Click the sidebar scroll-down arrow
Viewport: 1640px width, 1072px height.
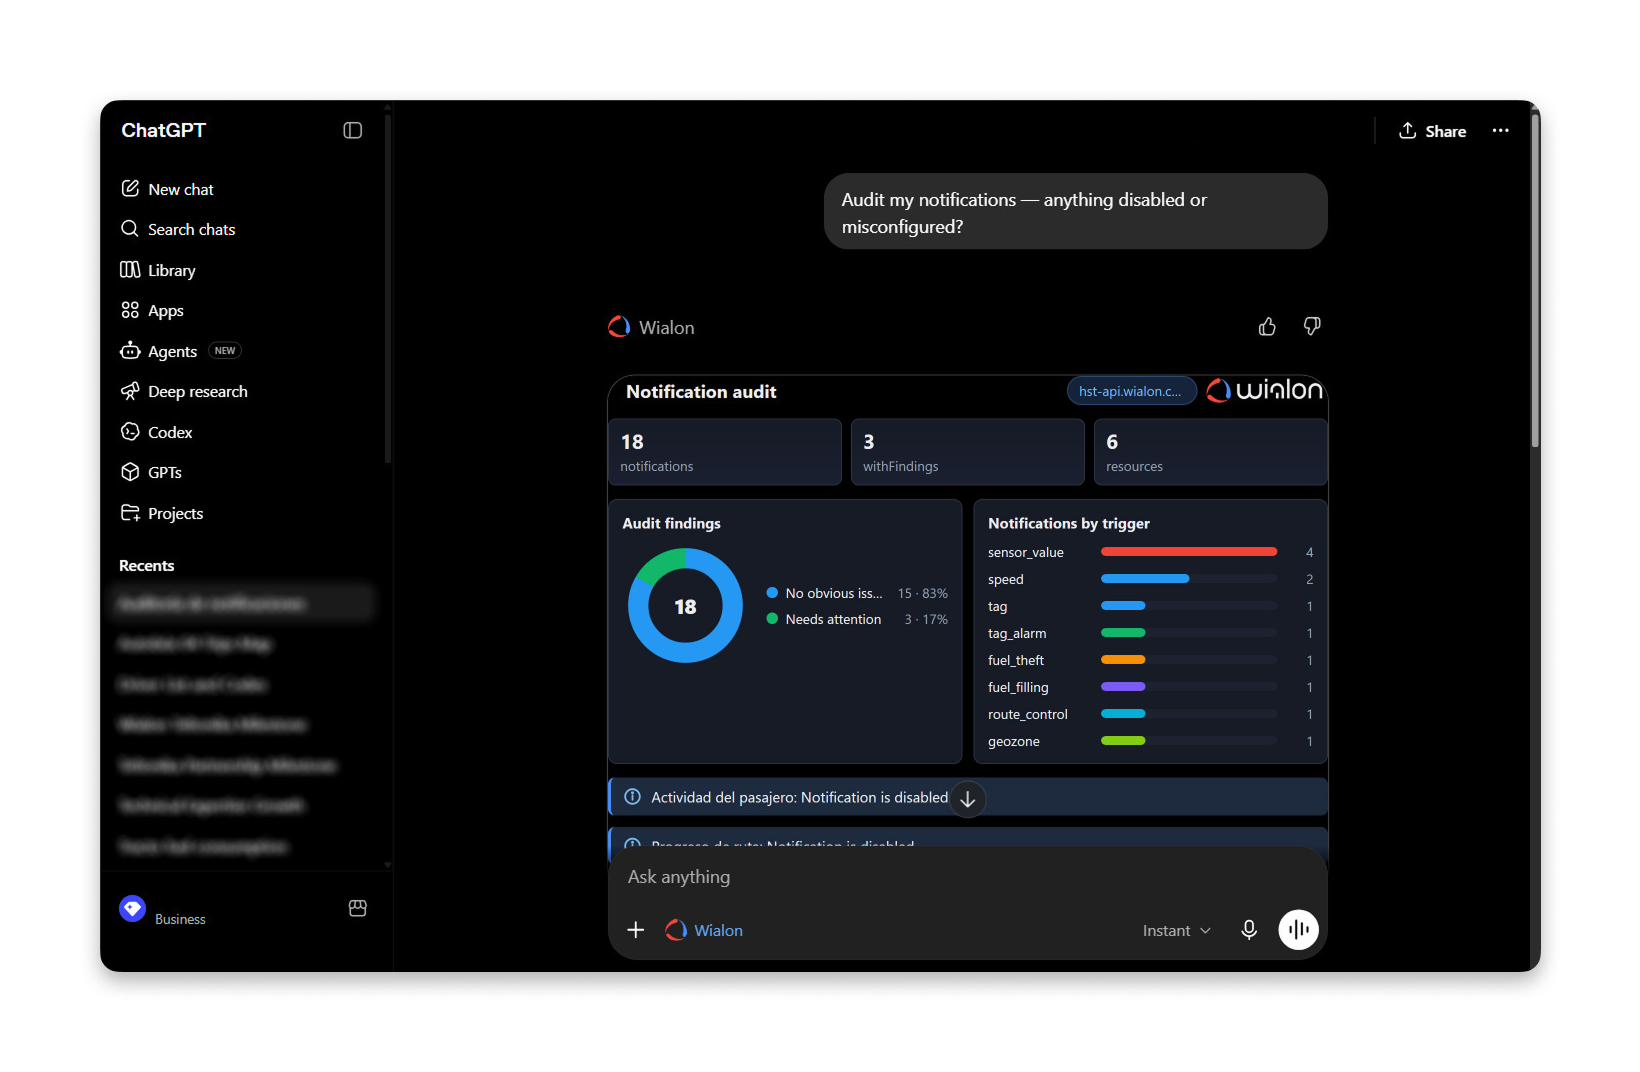click(387, 865)
